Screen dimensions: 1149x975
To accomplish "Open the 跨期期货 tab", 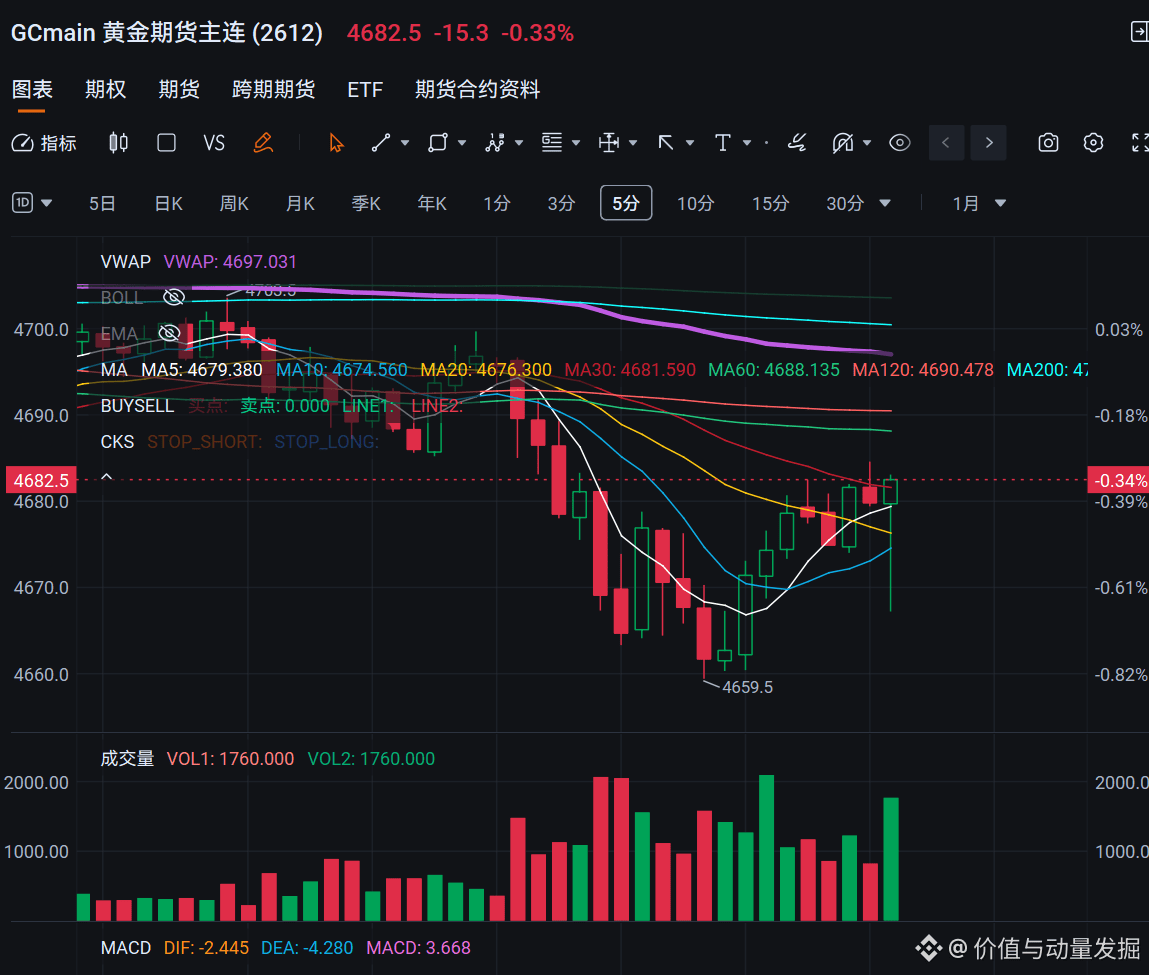I will (273, 89).
